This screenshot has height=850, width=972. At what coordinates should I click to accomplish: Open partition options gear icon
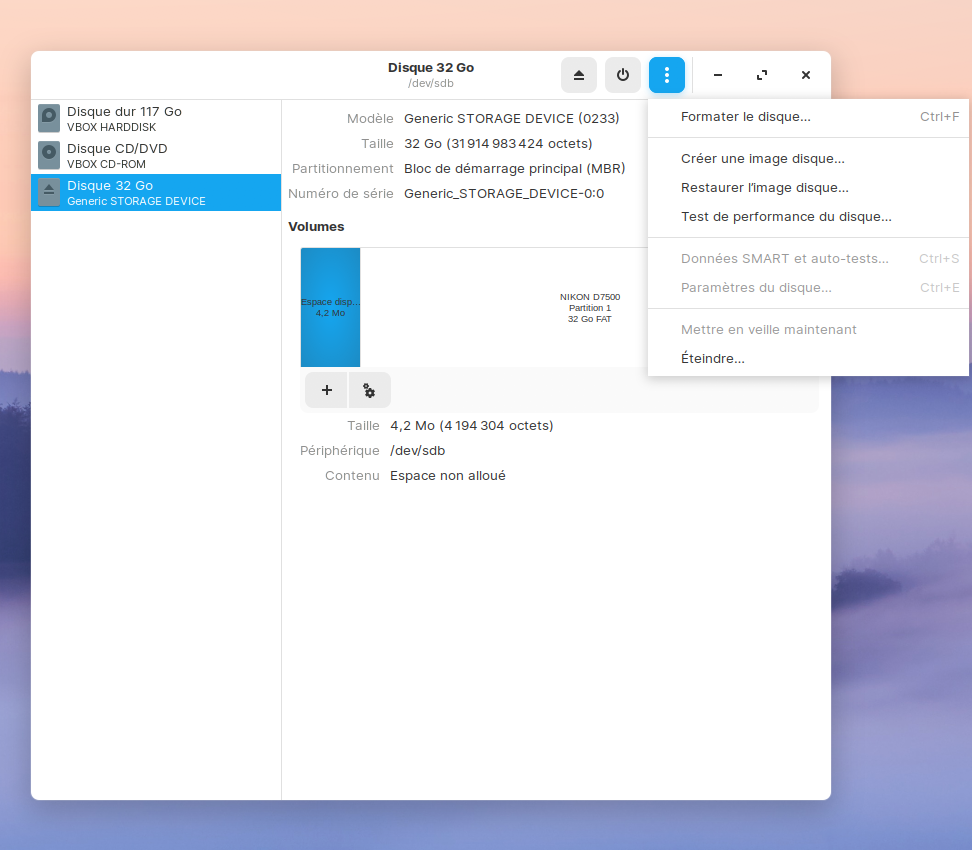pos(369,390)
